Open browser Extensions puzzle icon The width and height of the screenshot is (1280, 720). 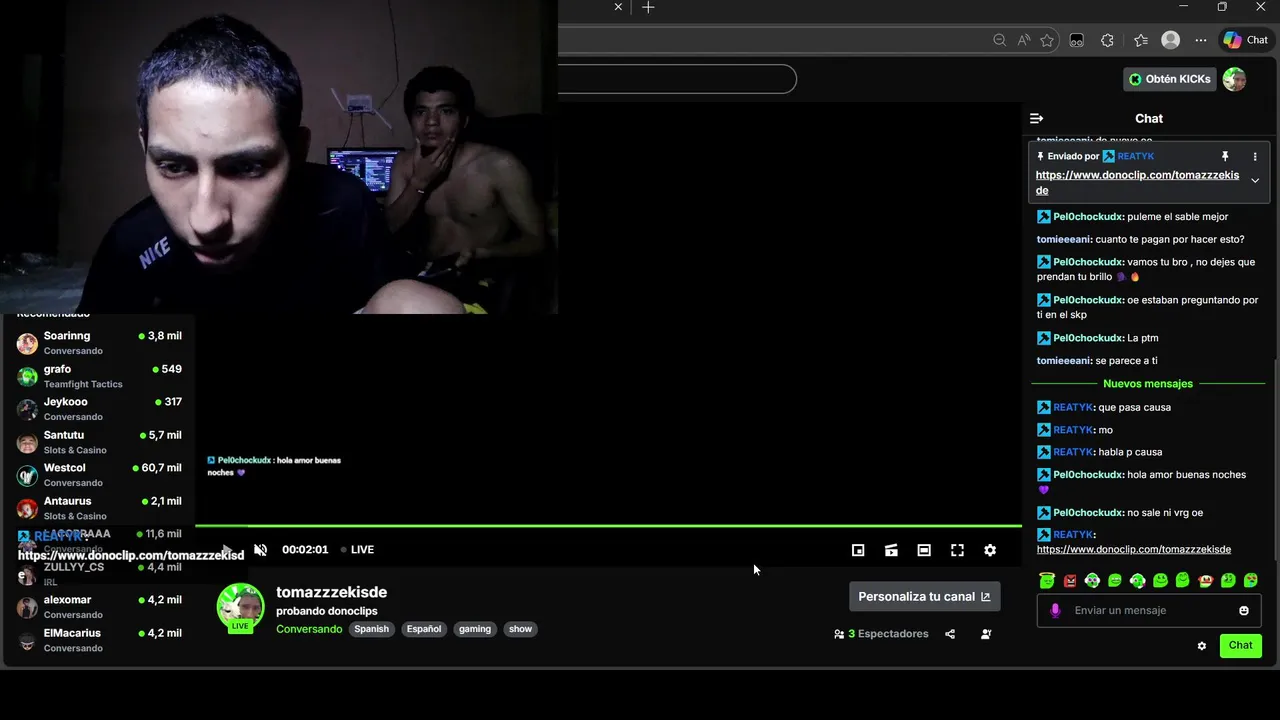coord(1107,40)
